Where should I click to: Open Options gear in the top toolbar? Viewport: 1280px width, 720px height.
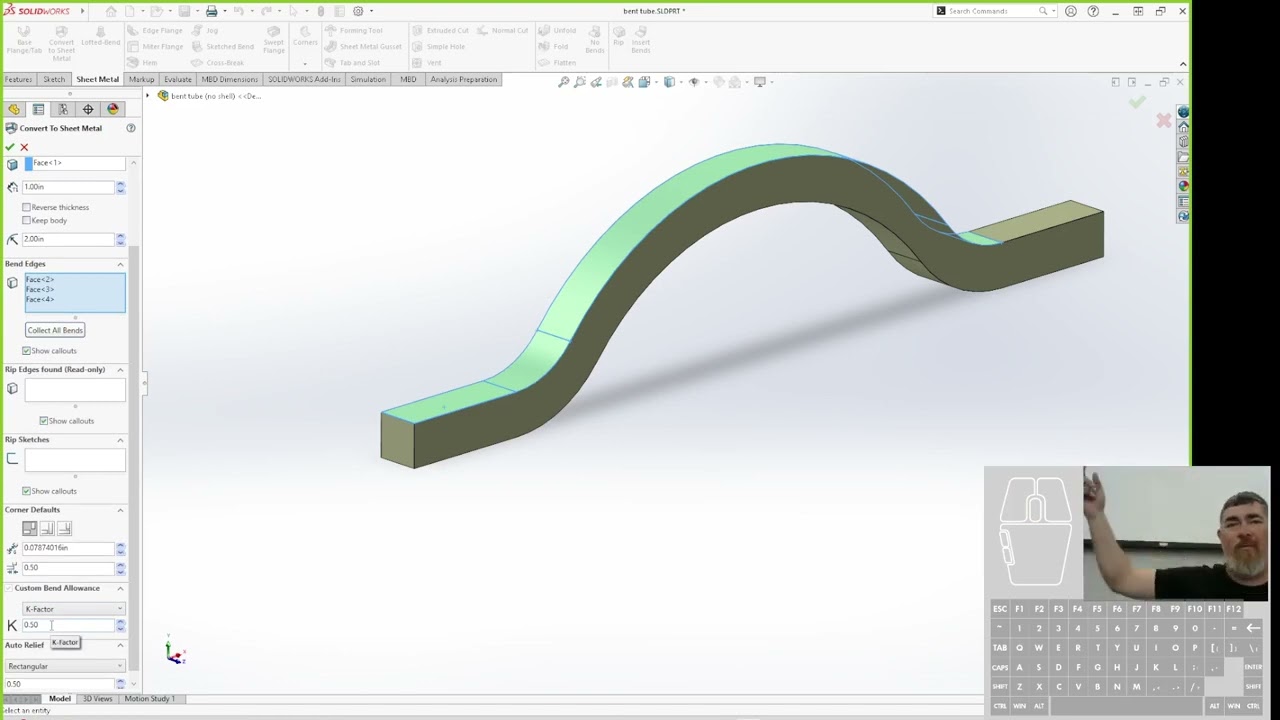(358, 11)
